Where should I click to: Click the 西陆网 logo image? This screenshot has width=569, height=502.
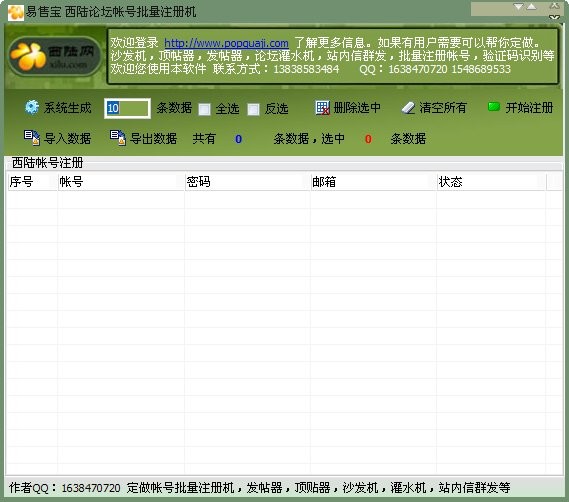click(x=54, y=57)
